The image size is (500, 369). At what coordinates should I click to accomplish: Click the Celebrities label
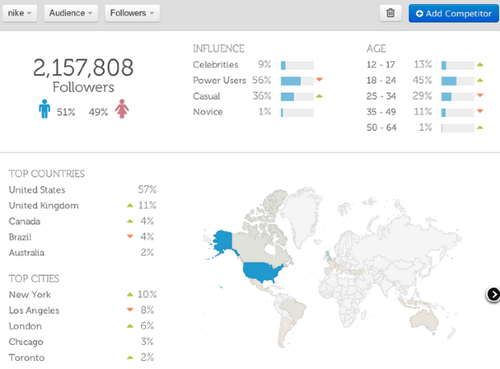pyautogui.click(x=215, y=65)
